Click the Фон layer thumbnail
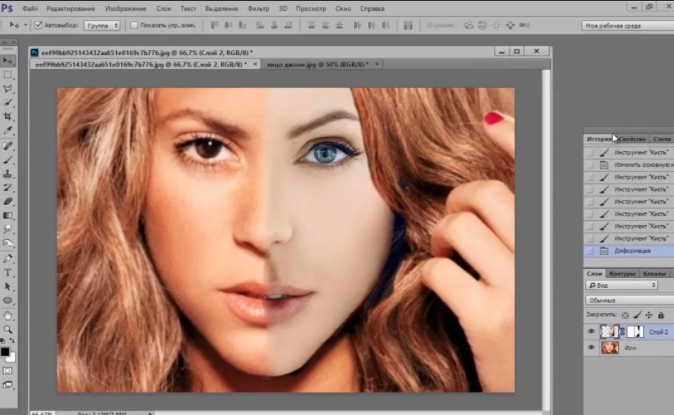 click(x=610, y=347)
